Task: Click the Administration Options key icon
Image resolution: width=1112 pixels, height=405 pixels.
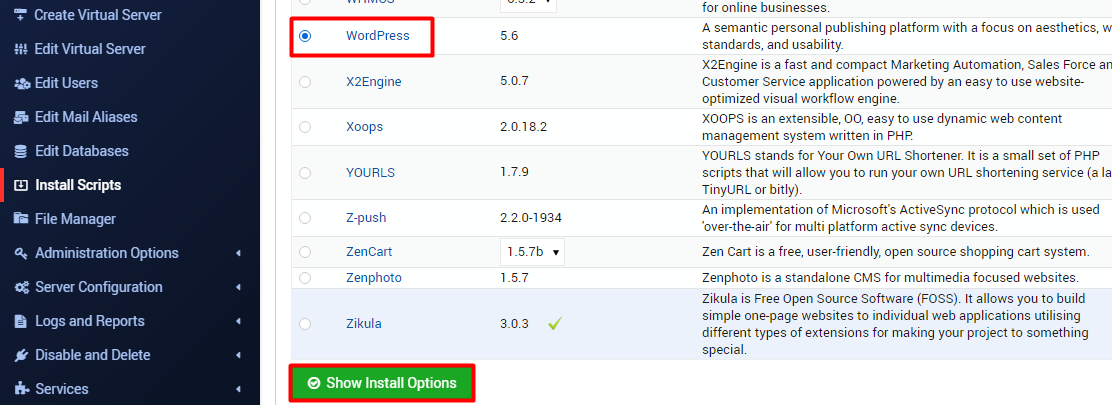Action: coord(21,253)
